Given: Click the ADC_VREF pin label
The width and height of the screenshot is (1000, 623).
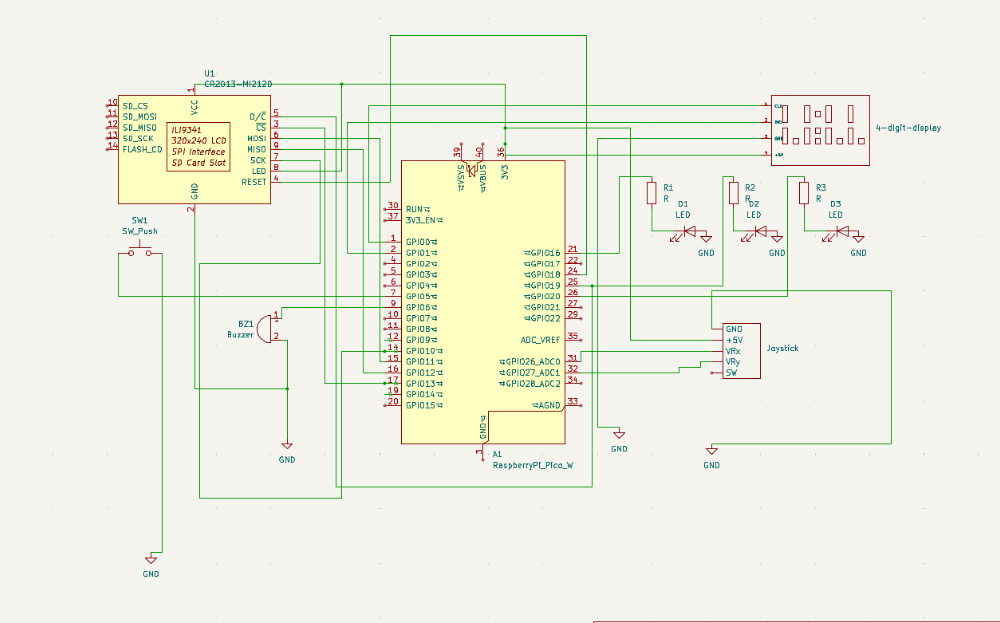Looking at the screenshot, I should [540, 340].
